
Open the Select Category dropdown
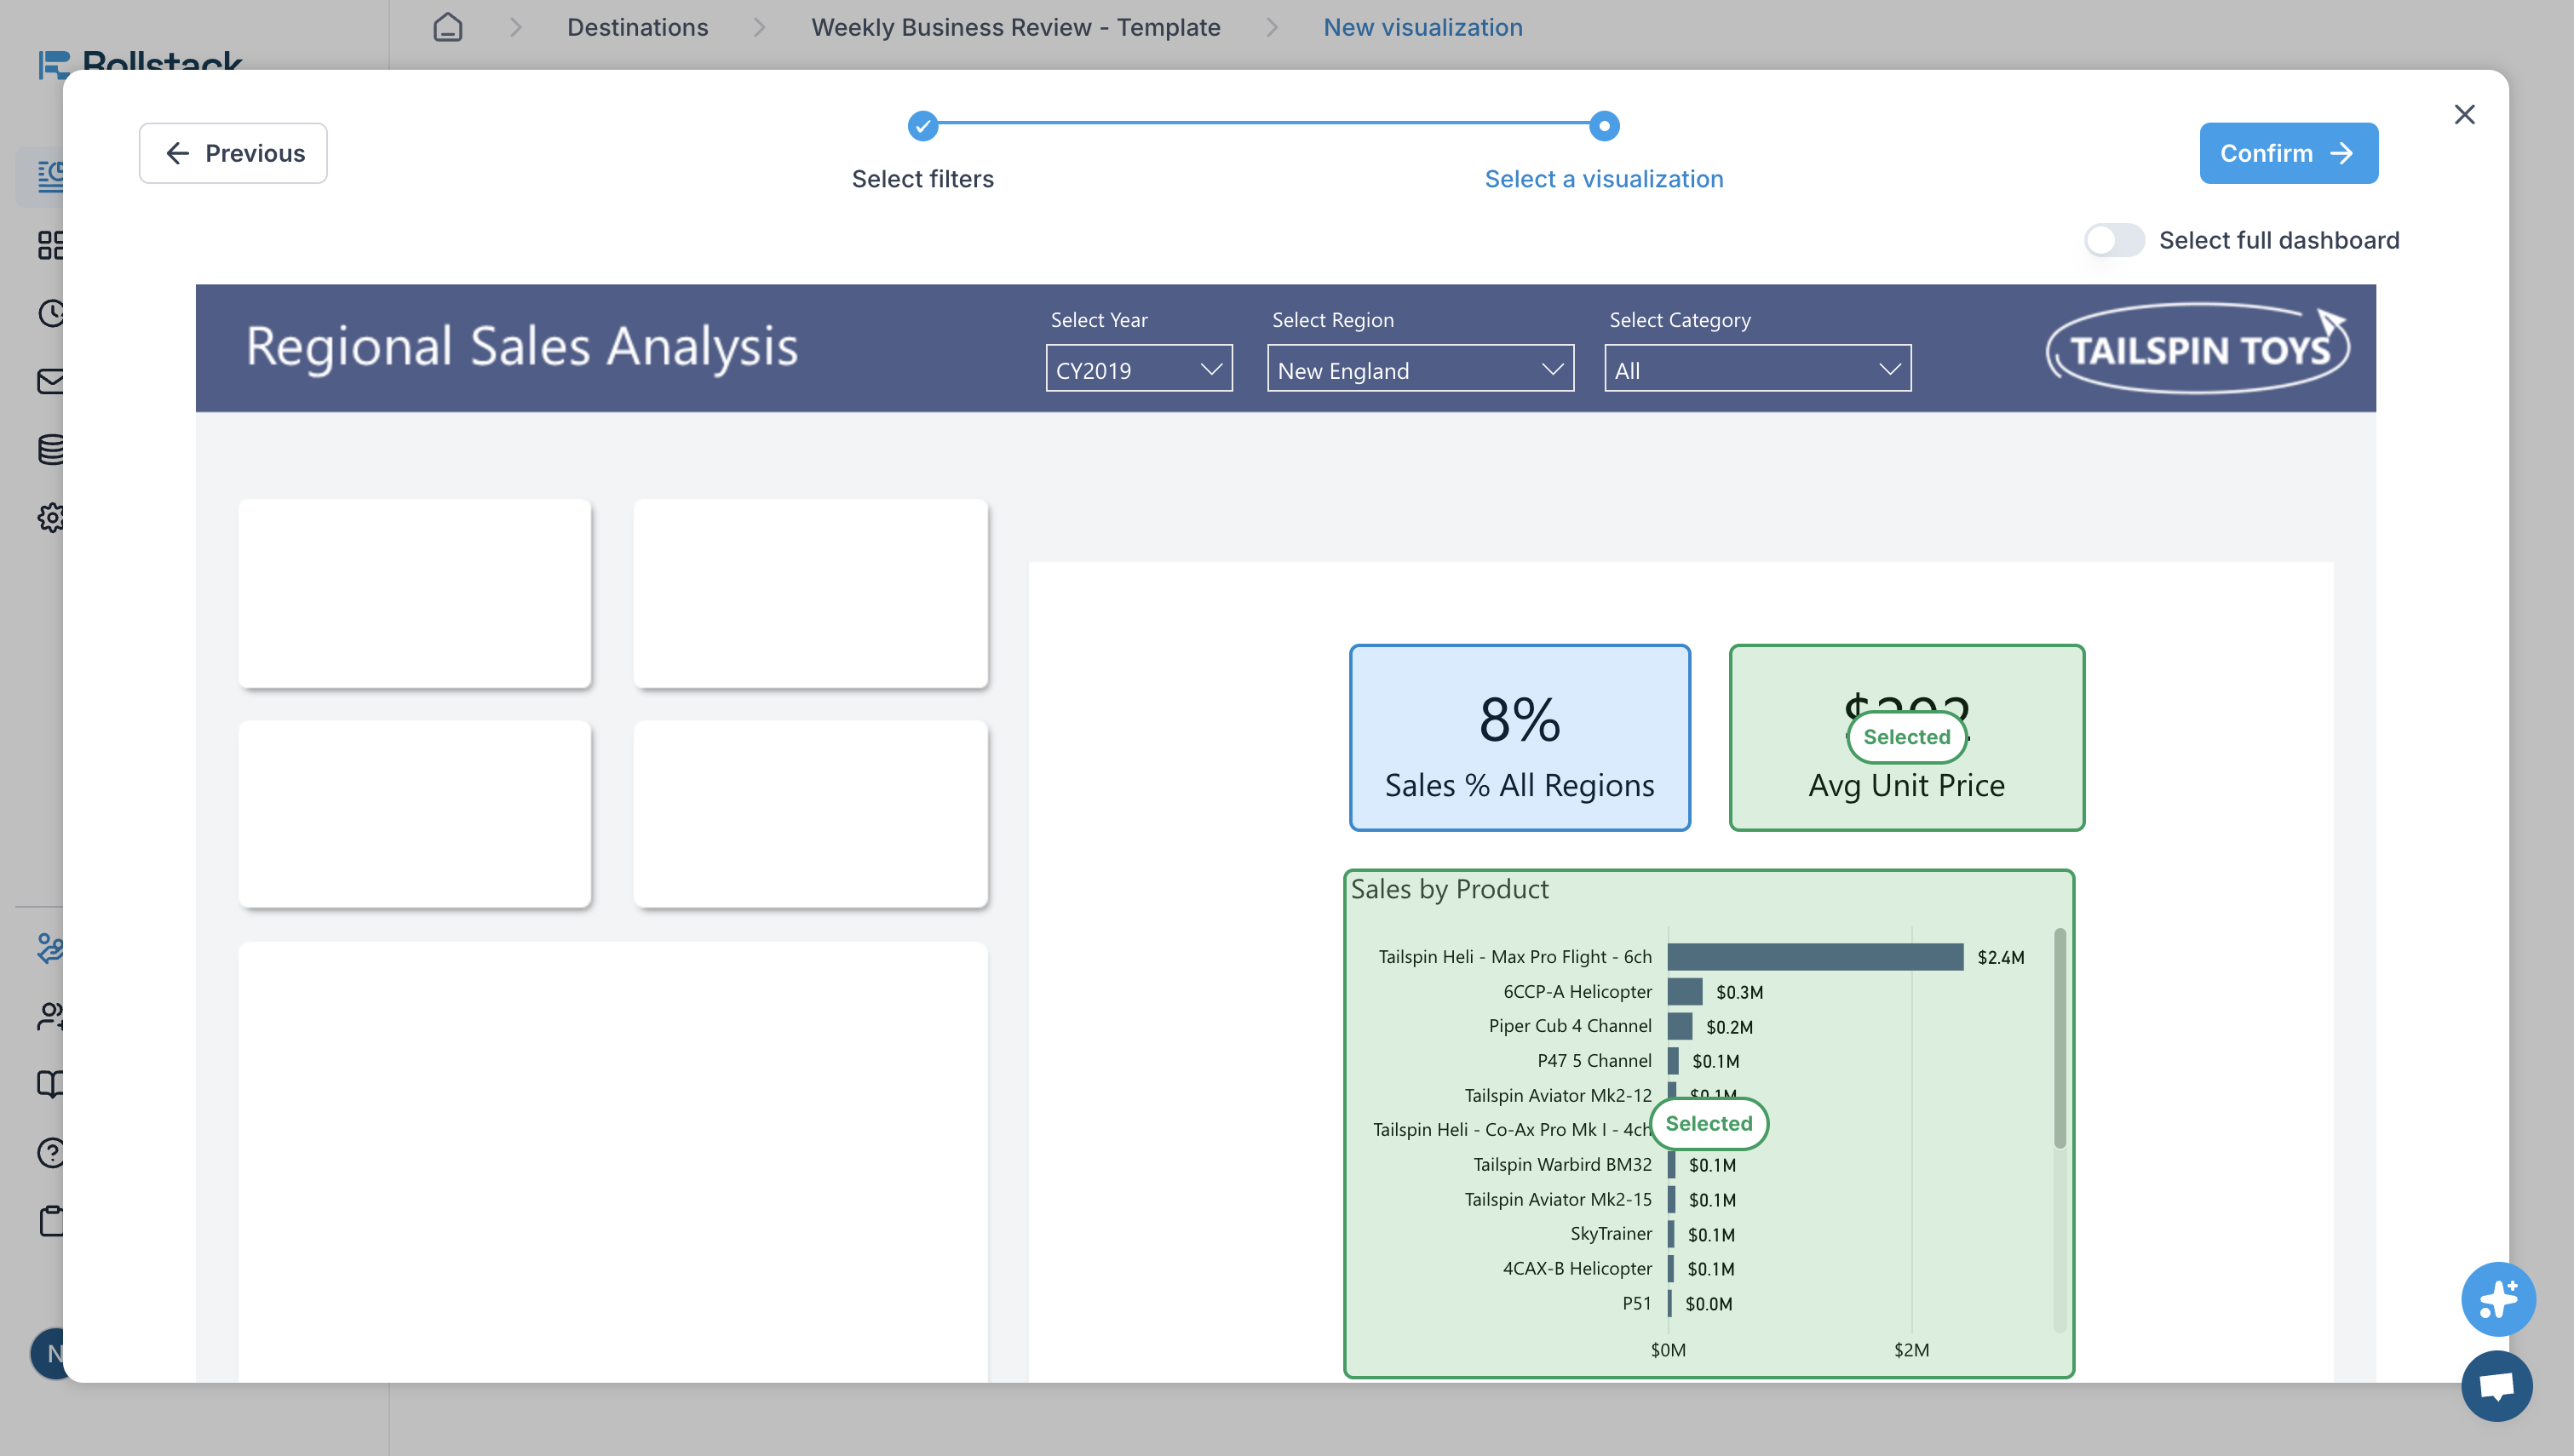point(1757,369)
